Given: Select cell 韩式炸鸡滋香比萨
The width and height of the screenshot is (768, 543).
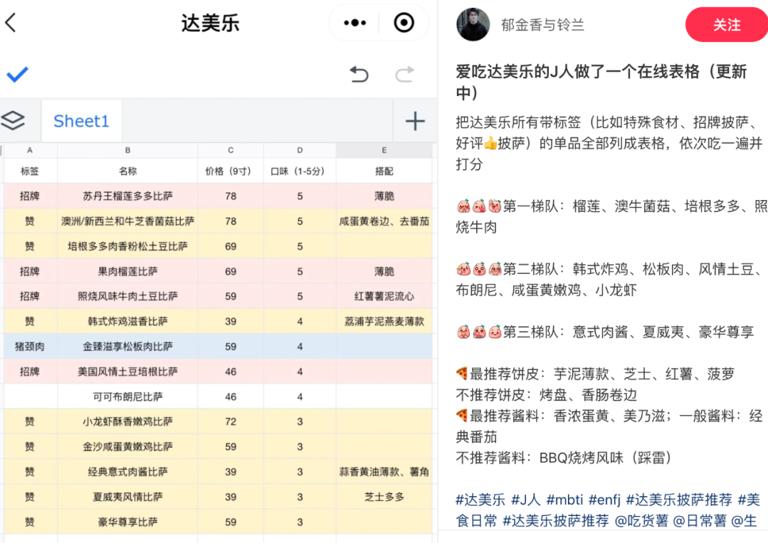Looking at the screenshot, I should click(x=128, y=321).
